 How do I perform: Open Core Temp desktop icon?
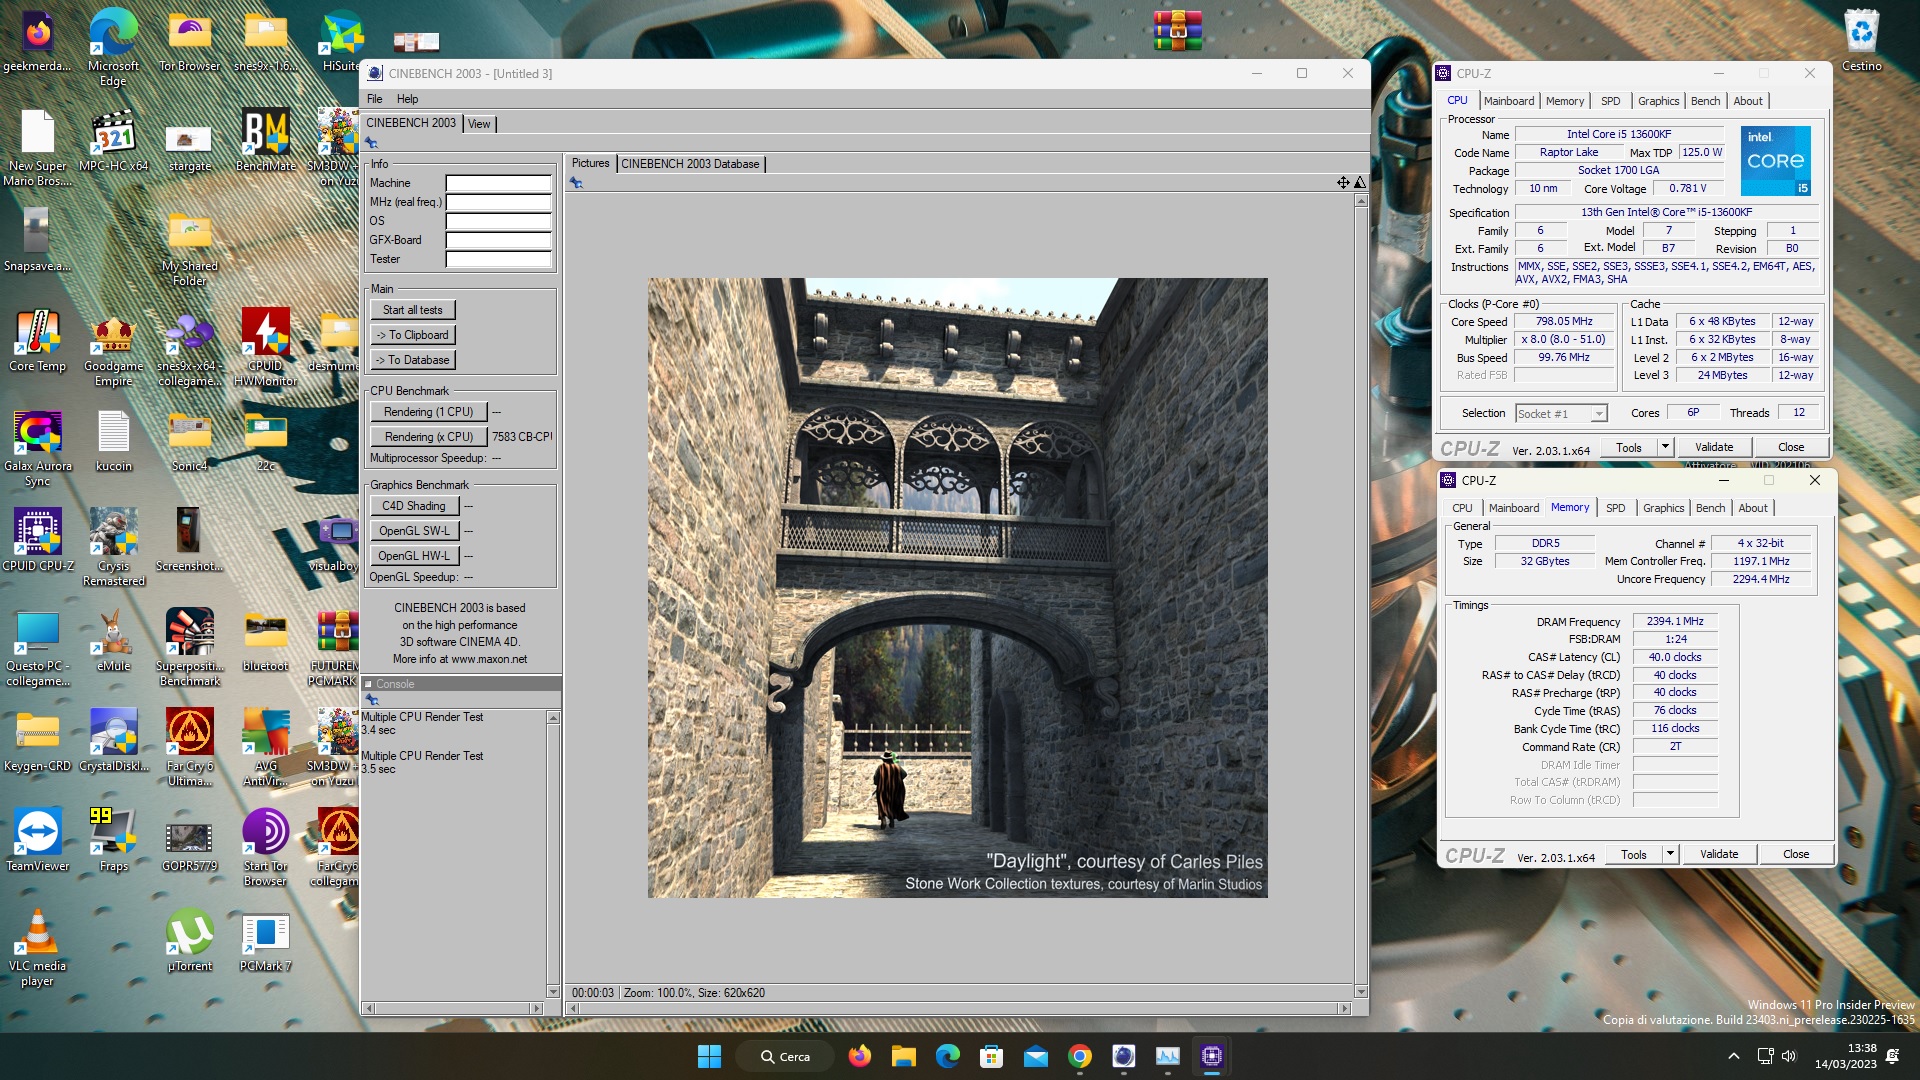(x=37, y=341)
